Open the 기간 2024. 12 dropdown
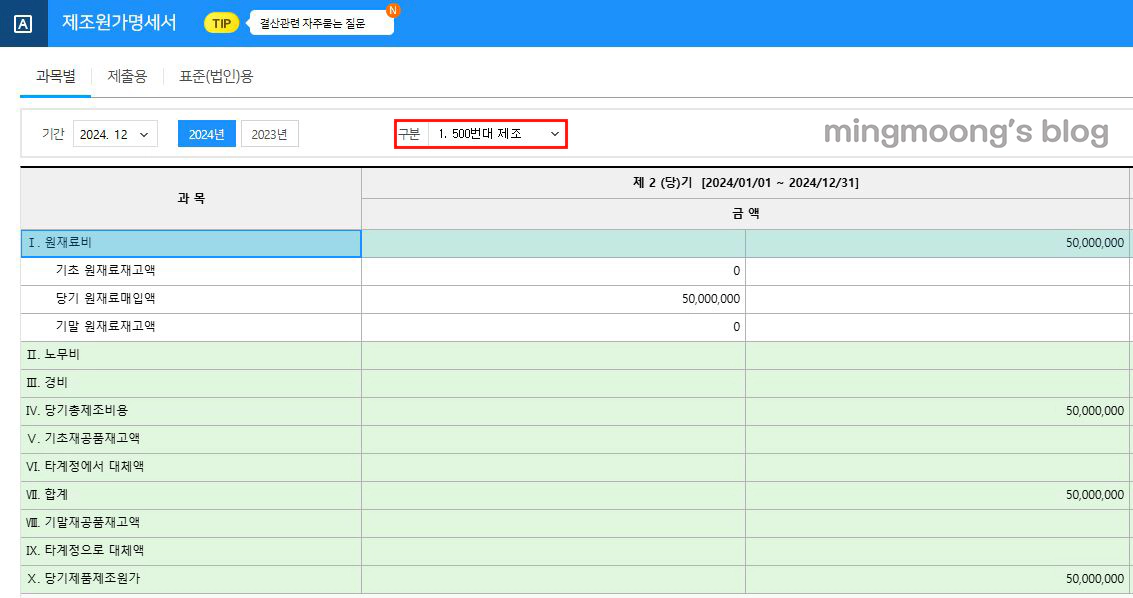1133x598 pixels. (x=115, y=134)
